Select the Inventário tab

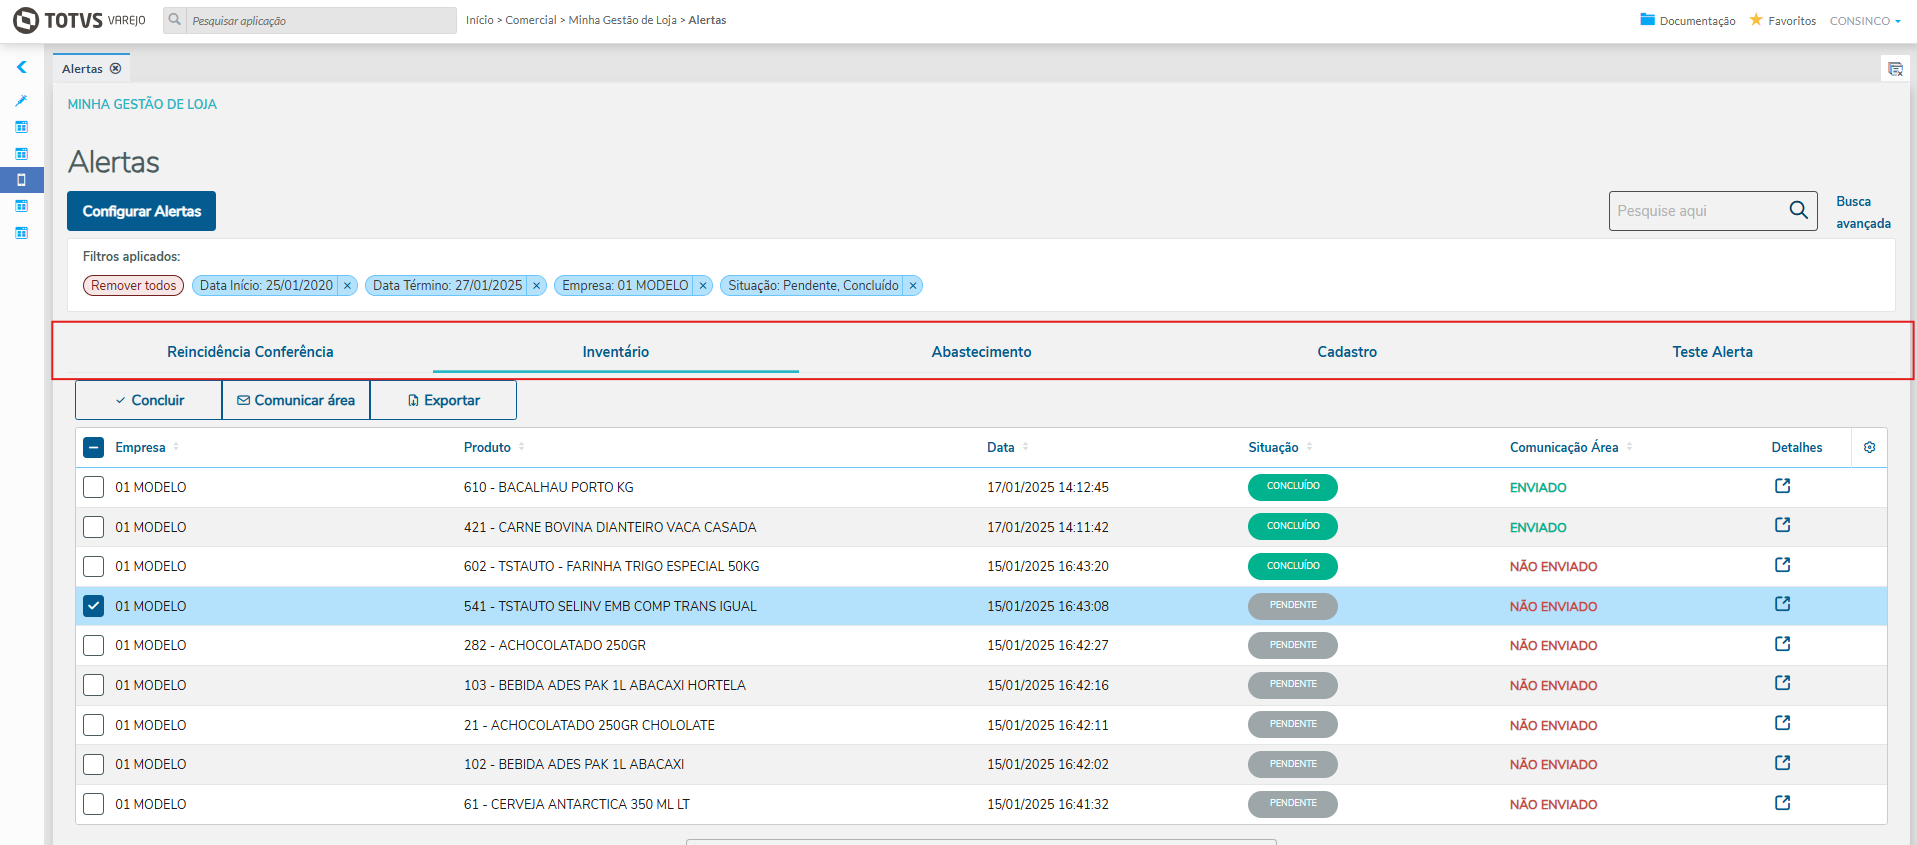(x=616, y=352)
